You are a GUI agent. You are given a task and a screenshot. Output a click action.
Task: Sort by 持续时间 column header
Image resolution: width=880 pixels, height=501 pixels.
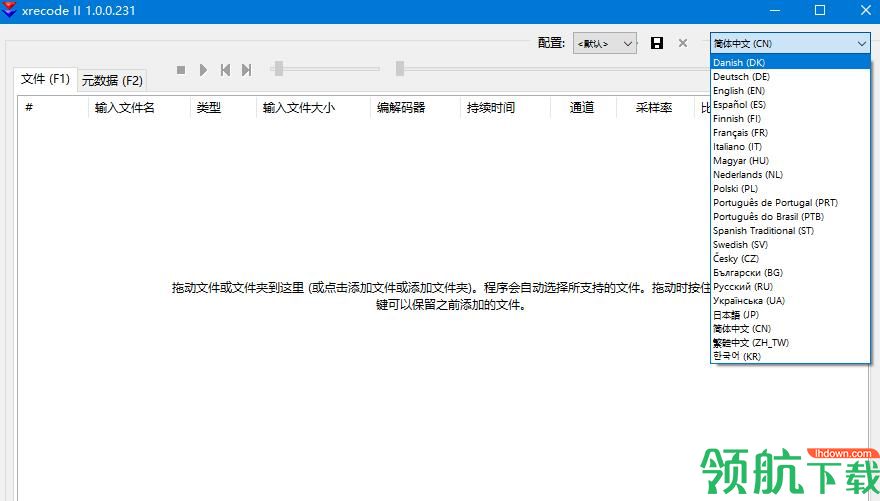tap(505, 108)
